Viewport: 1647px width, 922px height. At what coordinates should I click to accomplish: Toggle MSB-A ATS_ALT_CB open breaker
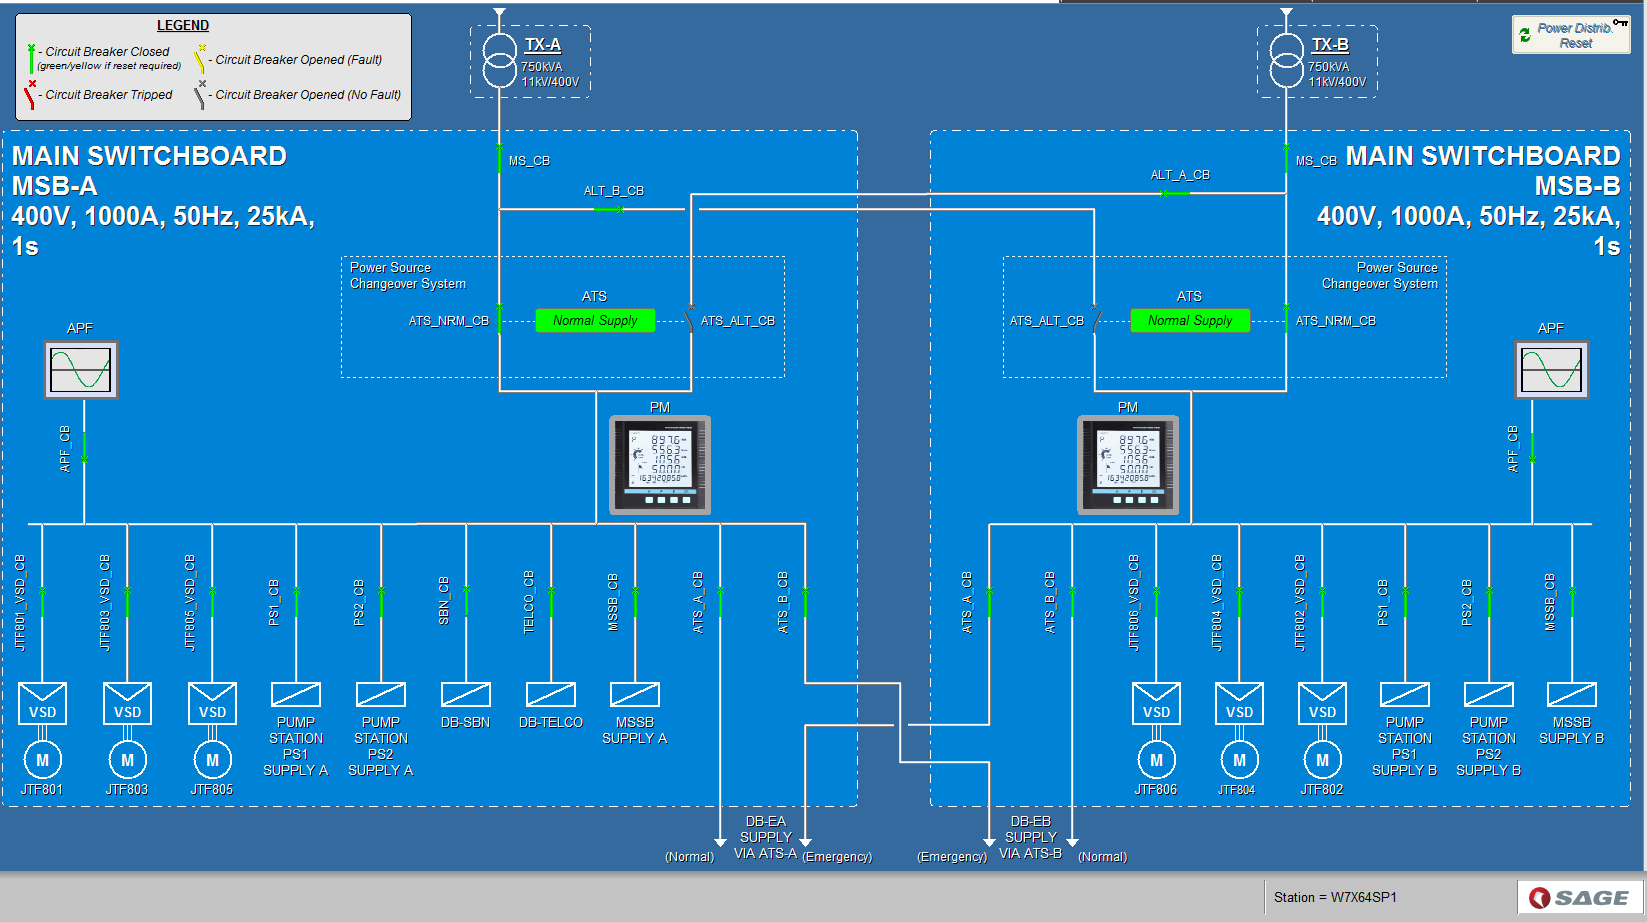(689, 320)
